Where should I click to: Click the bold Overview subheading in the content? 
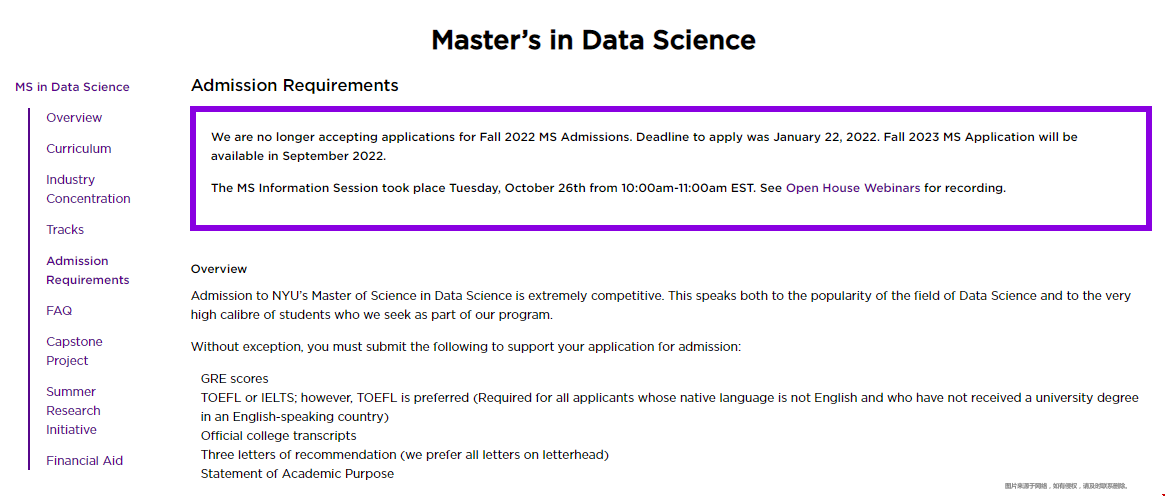(219, 269)
